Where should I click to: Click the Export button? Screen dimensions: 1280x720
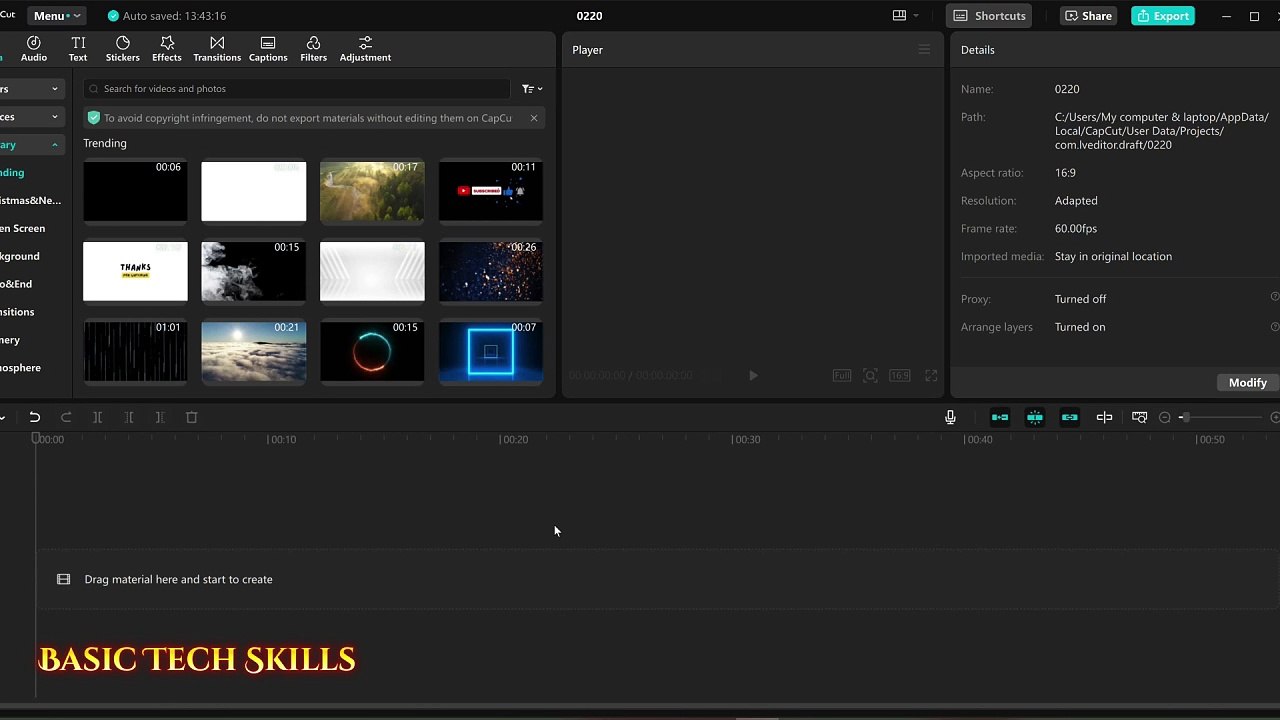pos(1162,16)
